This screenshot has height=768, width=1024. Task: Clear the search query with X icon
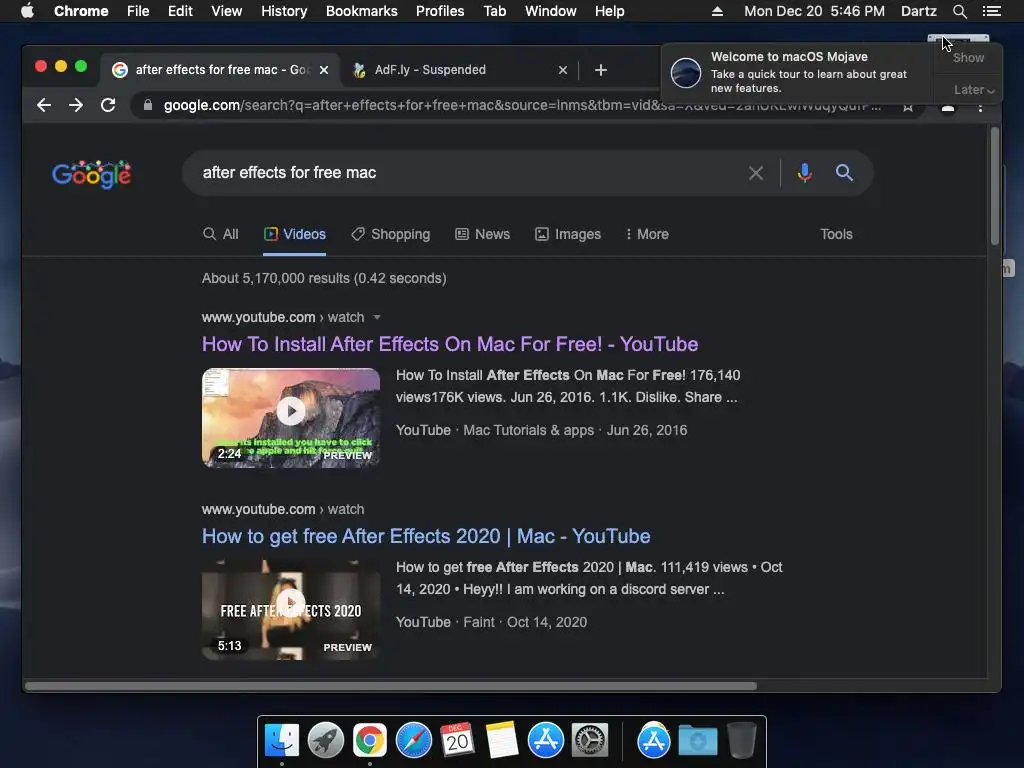[756, 173]
